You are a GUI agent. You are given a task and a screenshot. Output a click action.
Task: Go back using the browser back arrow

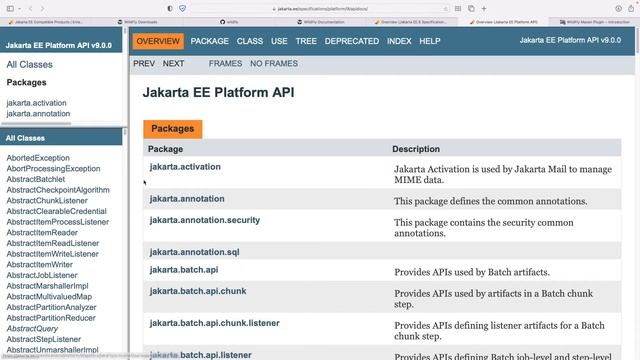pos(31,9)
